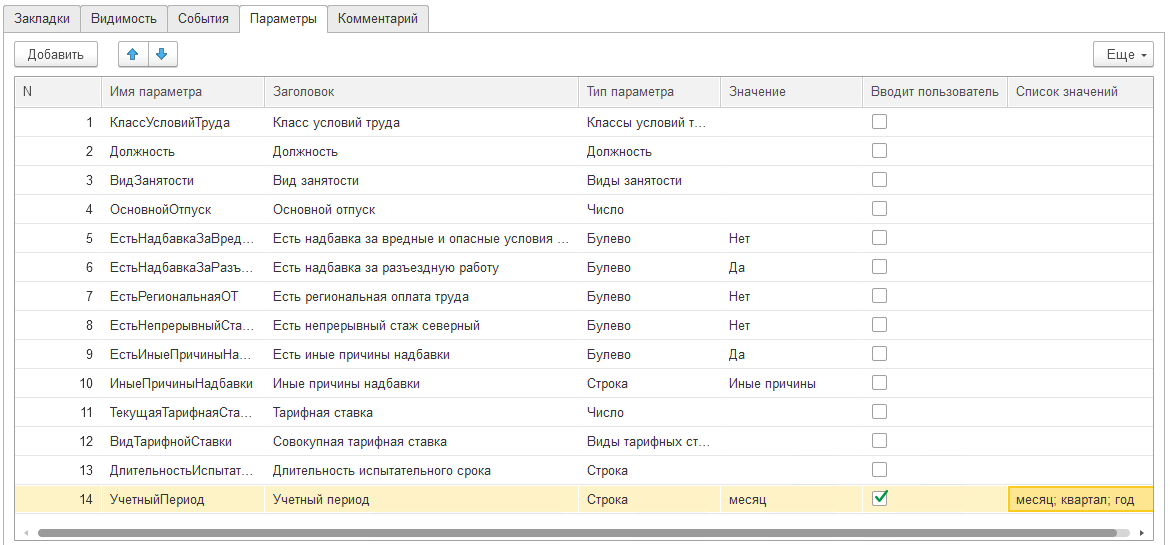This screenshot has height=545, width=1170.
Task: Open the События tab
Action: 203,19
